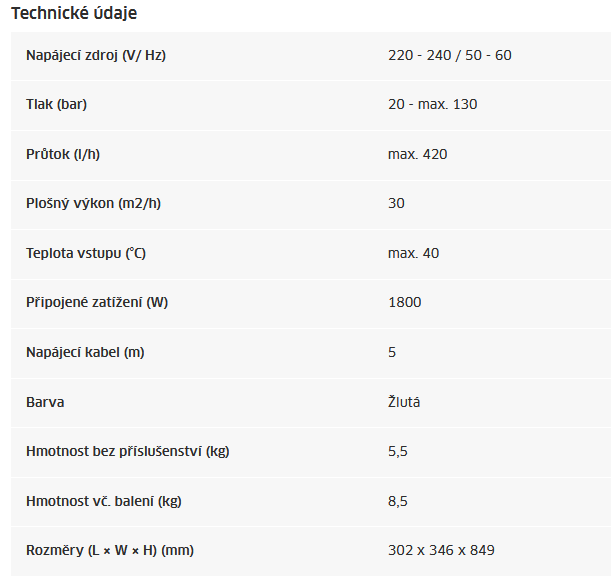Select the "Napájecí zdroj (V/ Hz)" label
This screenshot has width=612, height=578.
click(96, 55)
